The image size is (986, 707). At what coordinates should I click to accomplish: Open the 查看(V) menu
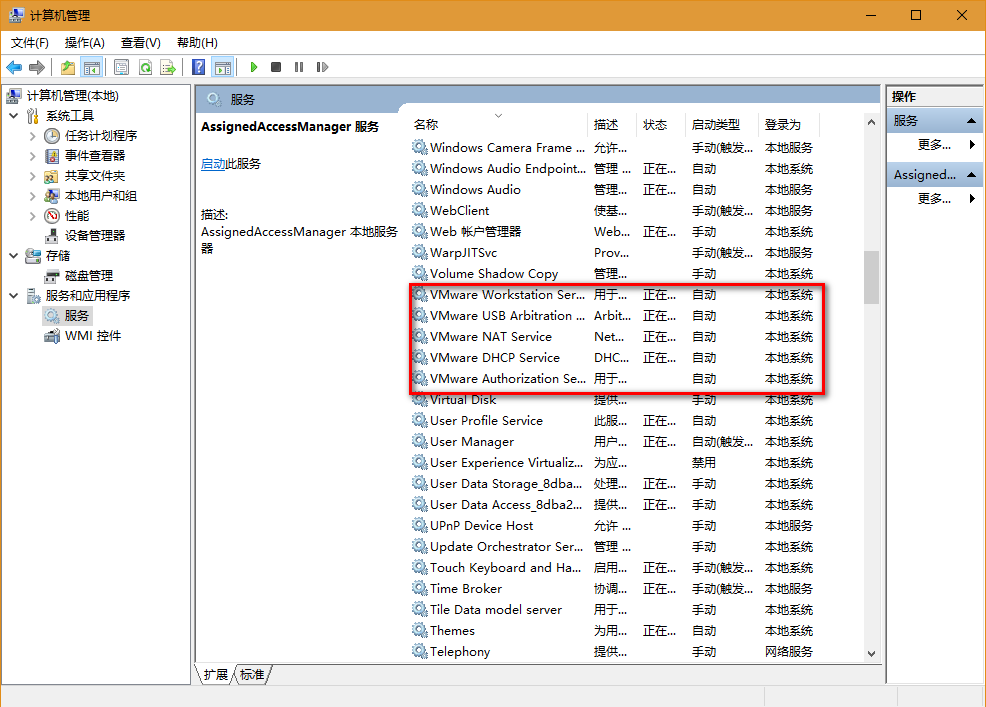click(141, 43)
